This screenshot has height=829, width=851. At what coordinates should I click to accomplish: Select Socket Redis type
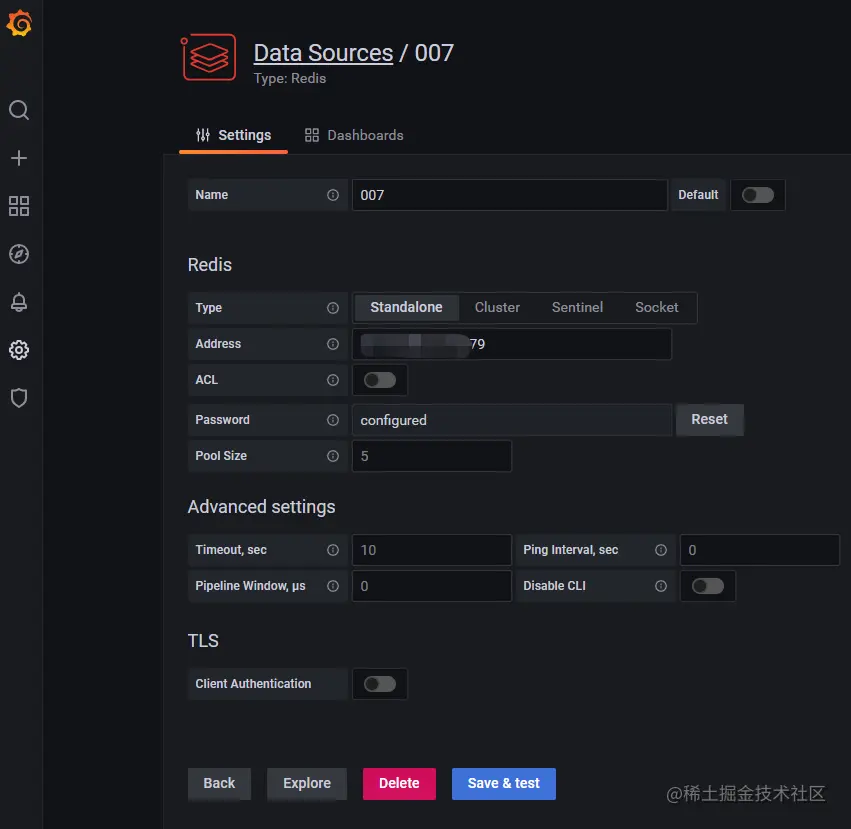pos(656,308)
